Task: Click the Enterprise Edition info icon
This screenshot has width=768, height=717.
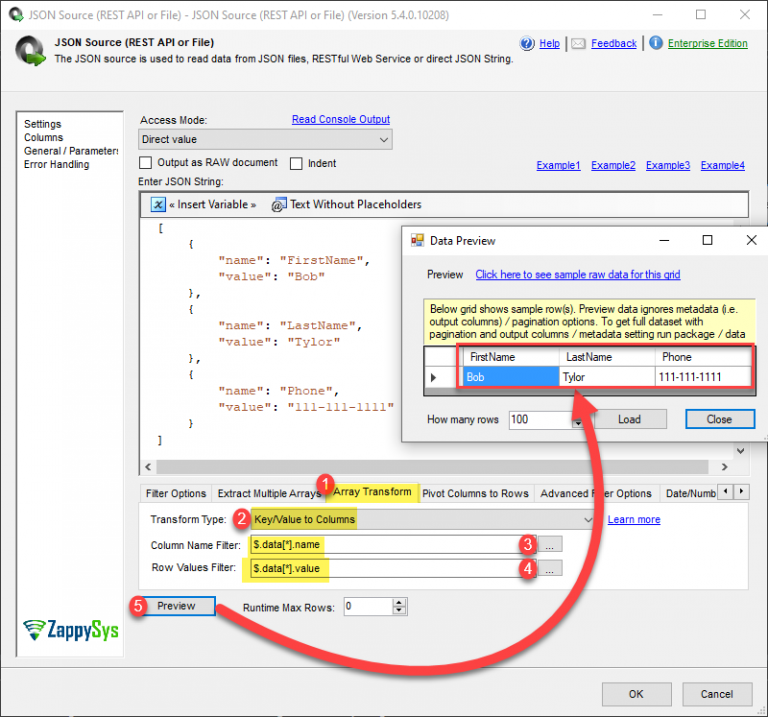Action: [656, 44]
